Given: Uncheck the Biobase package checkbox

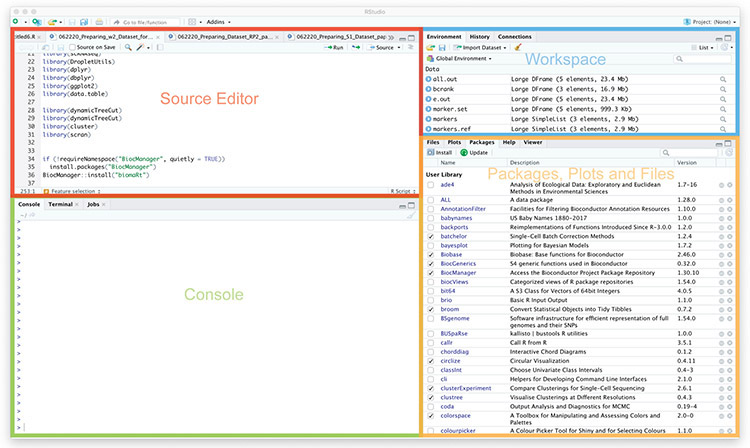Looking at the screenshot, I should pyautogui.click(x=431, y=255).
